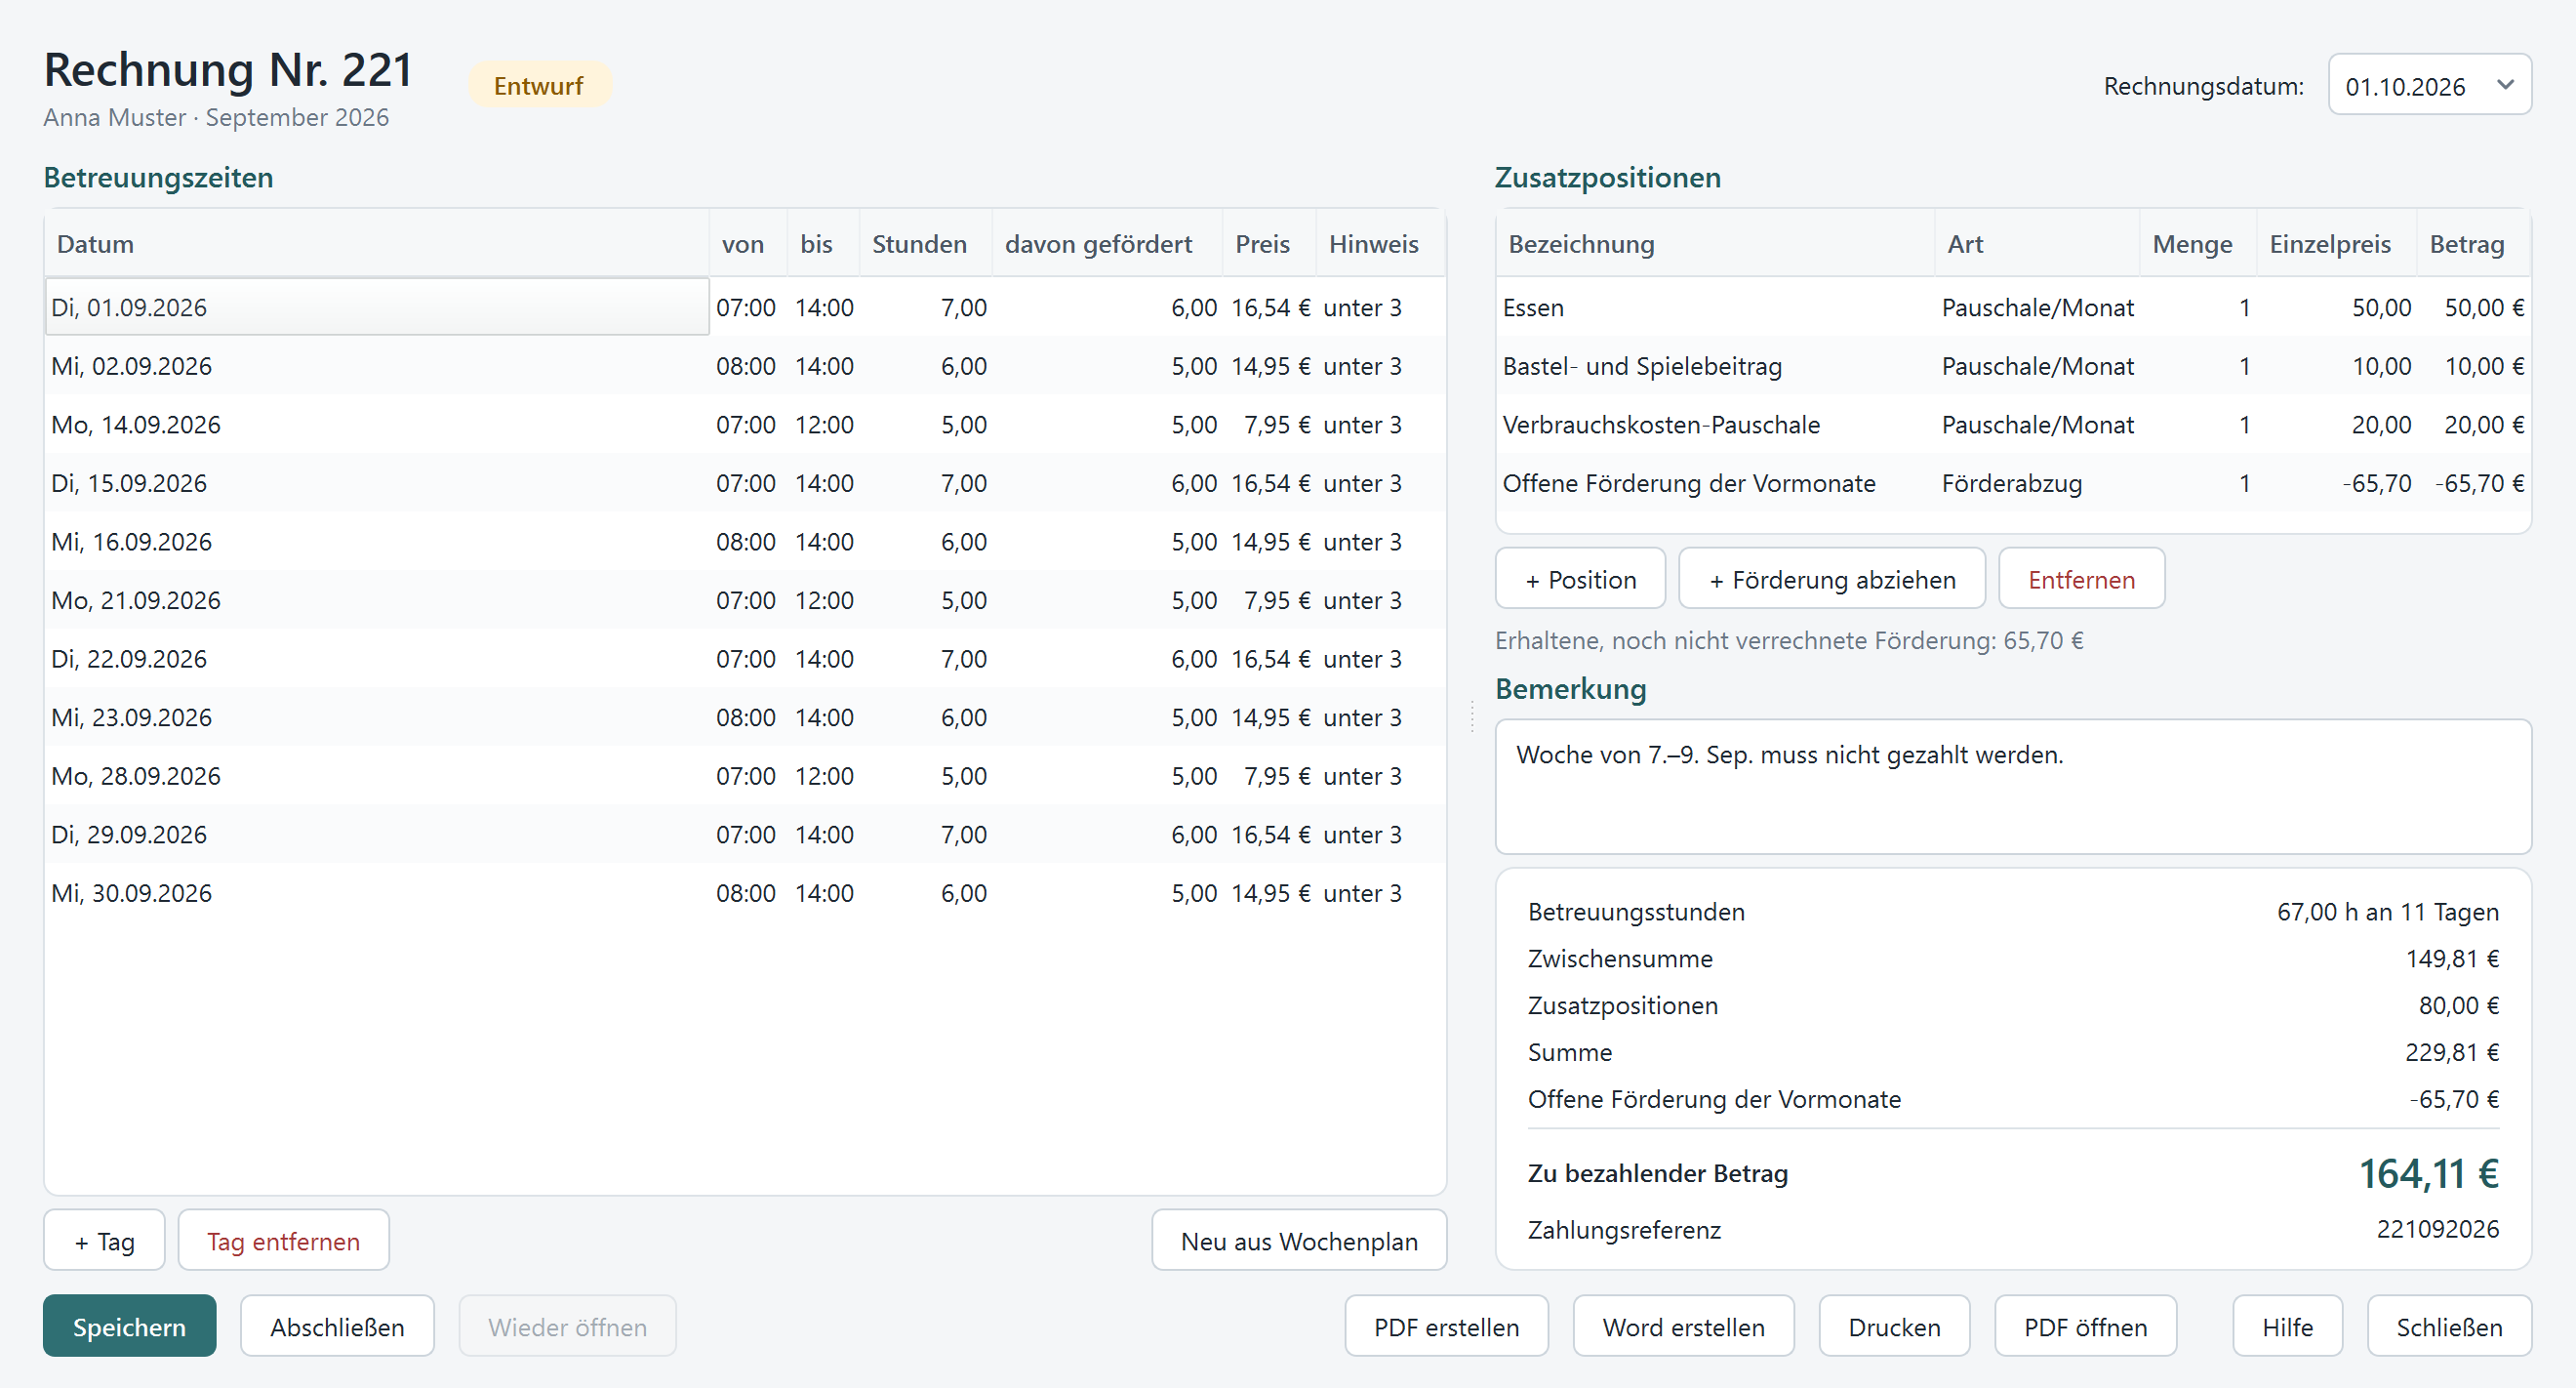Viewport: 2576px width, 1388px height.
Task: Click Neu aus Wochenplan
Action: [x=1299, y=1240]
